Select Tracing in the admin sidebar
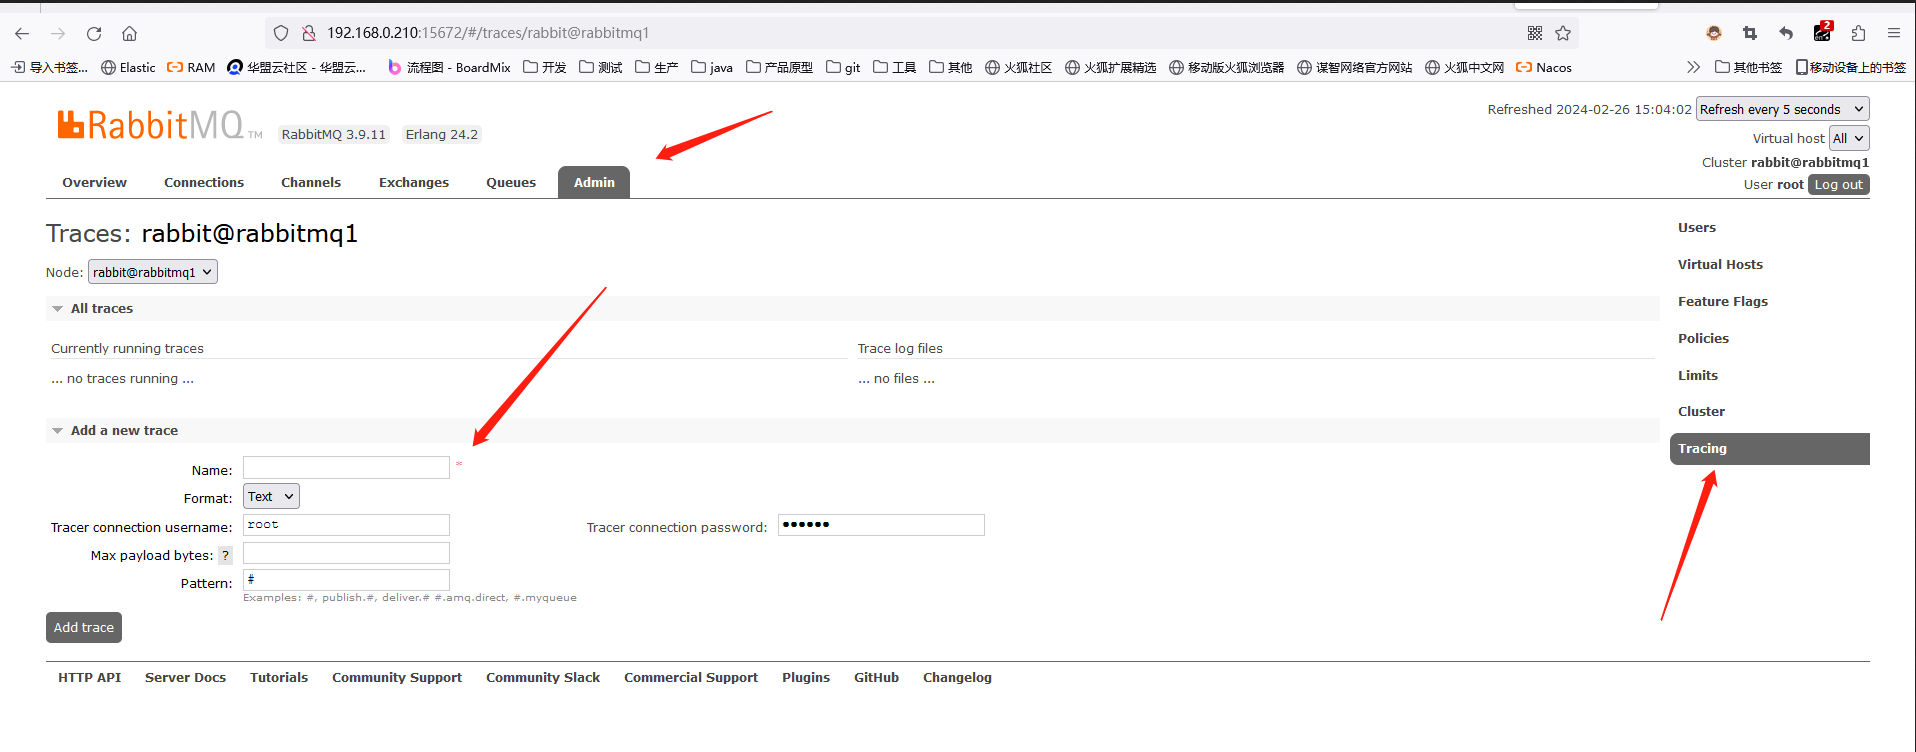The image size is (1916, 752). click(1769, 449)
